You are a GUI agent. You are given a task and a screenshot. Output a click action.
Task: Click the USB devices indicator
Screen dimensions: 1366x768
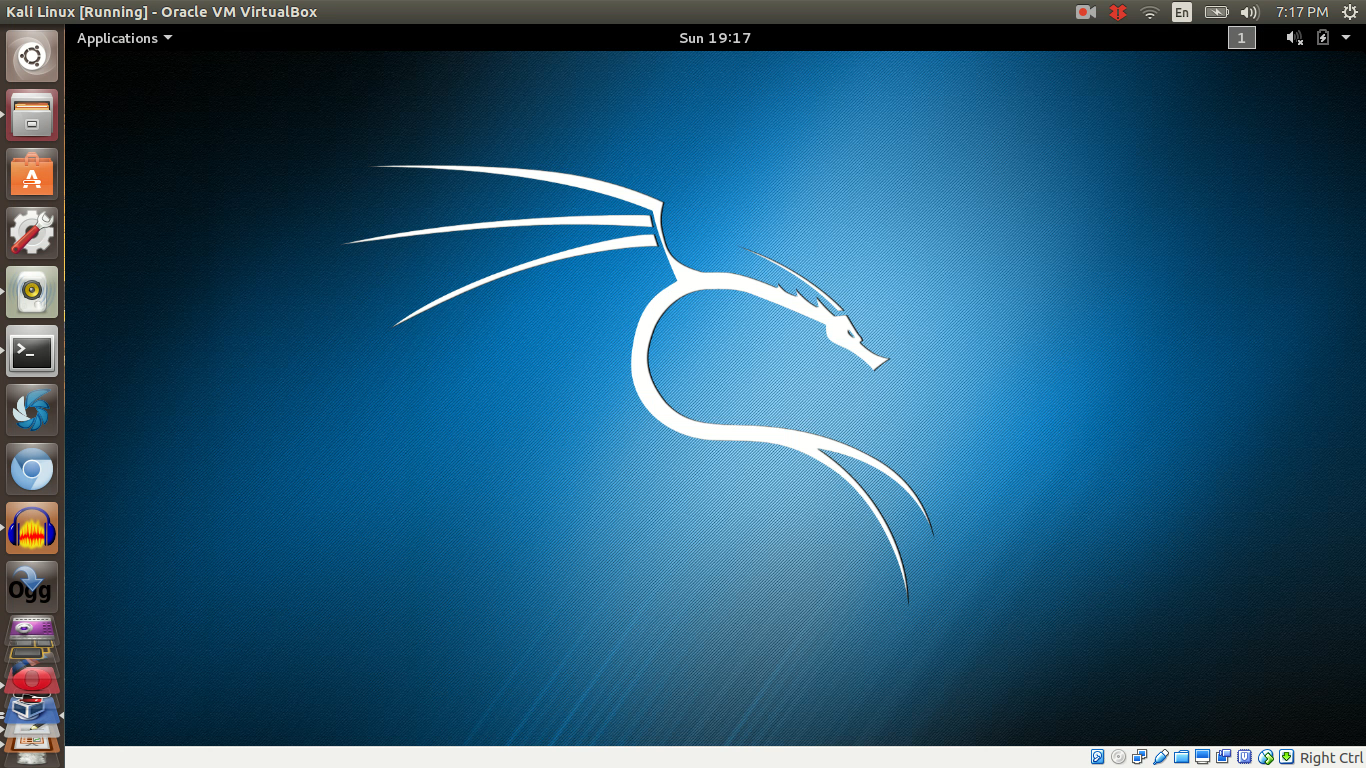tap(1161, 757)
